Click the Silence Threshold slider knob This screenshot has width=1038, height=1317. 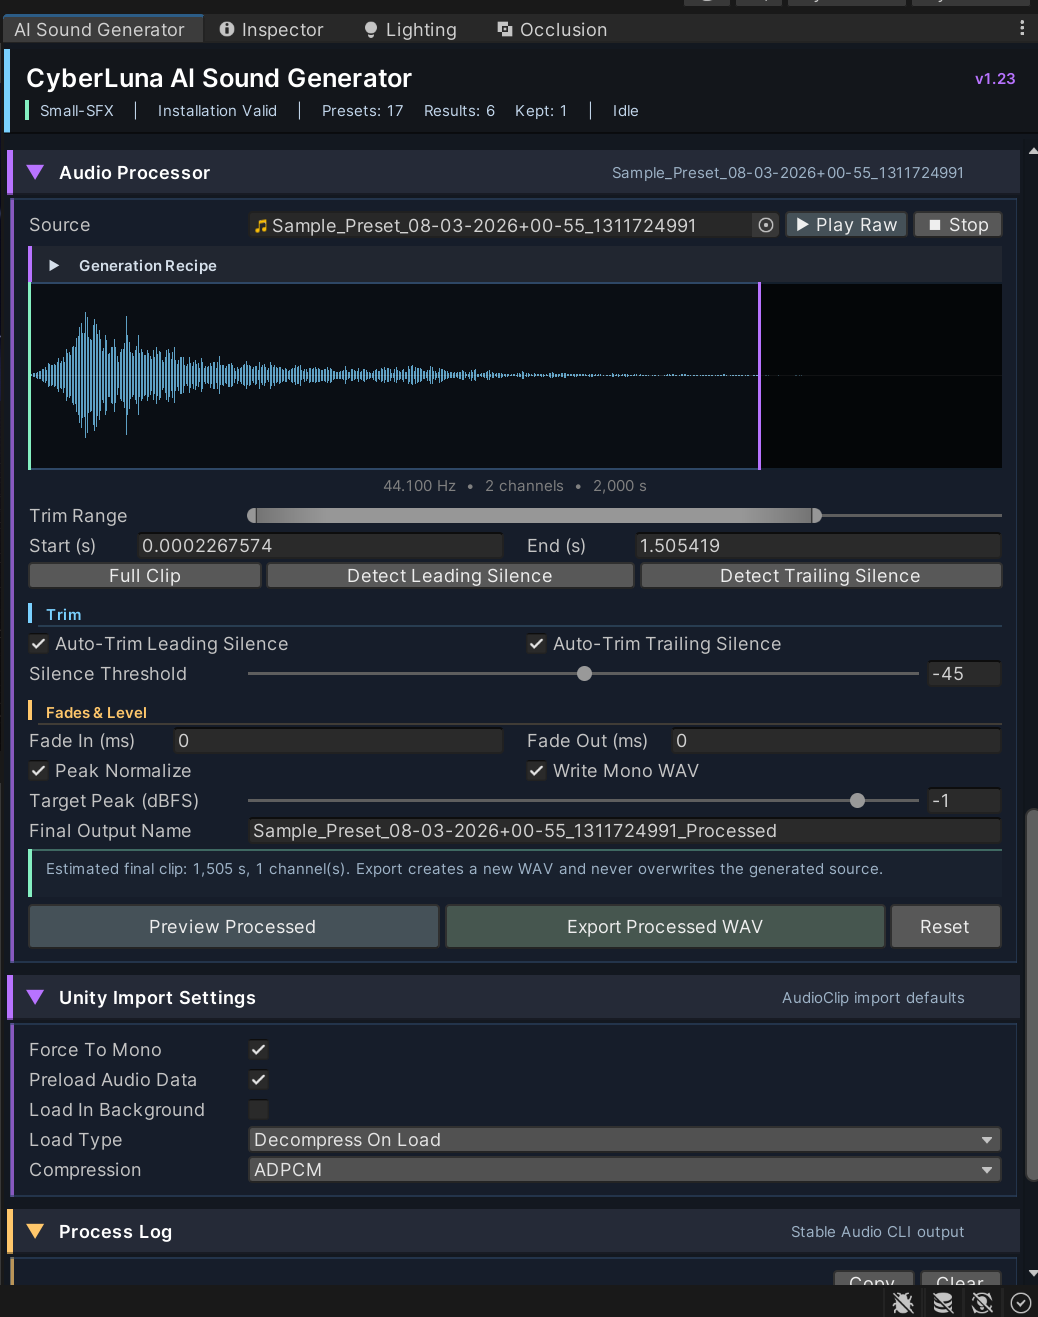[585, 674]
